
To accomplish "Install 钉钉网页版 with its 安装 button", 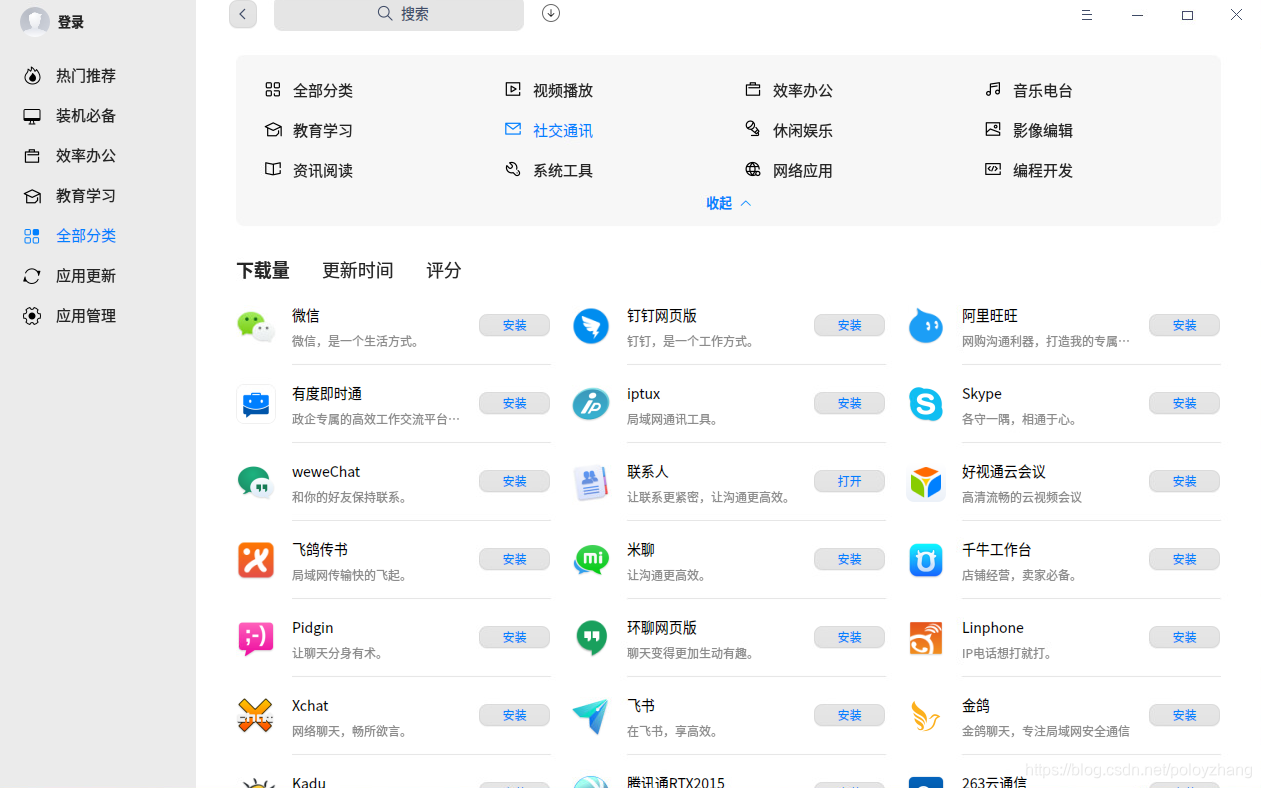I will pyautogui.click(x=850, y=325).
